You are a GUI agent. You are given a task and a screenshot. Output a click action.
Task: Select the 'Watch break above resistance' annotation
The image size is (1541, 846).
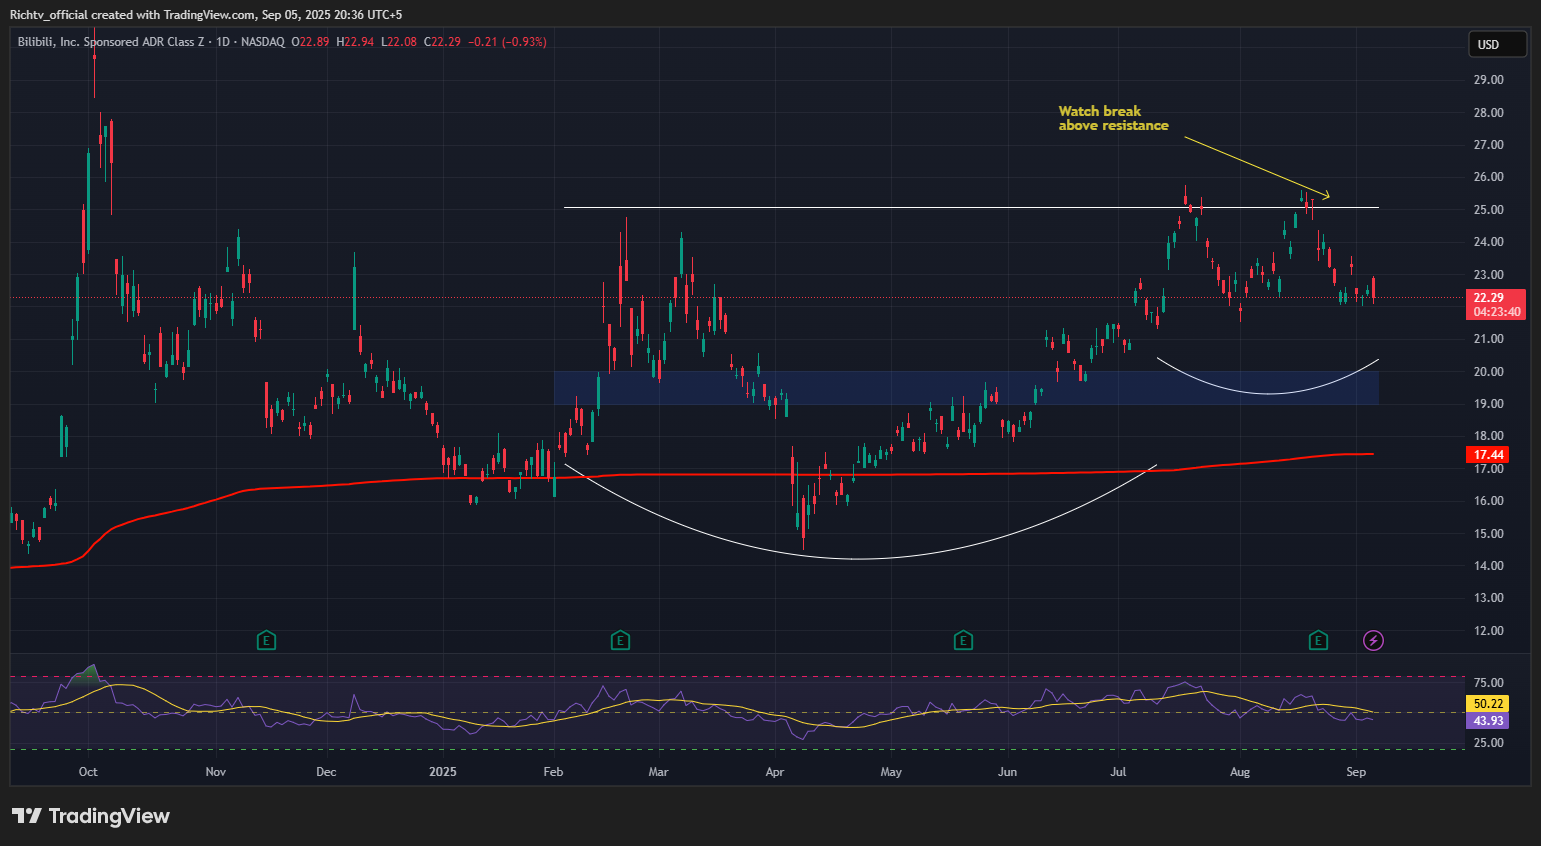coord(1112,118)
